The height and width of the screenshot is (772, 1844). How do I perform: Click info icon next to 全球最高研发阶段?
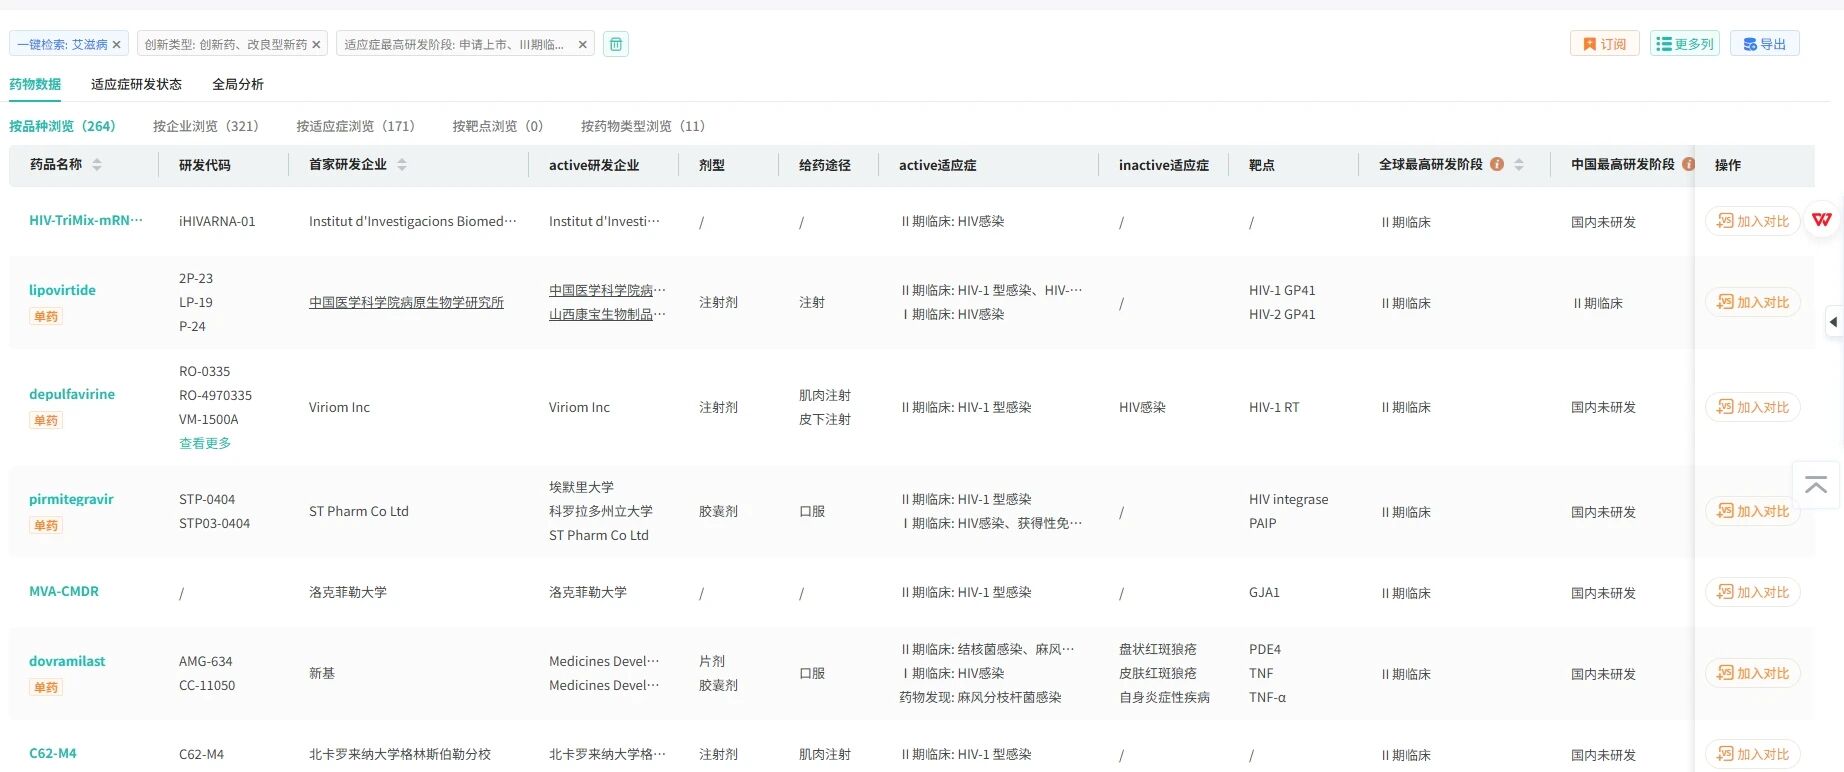[x=1497, y=164]
